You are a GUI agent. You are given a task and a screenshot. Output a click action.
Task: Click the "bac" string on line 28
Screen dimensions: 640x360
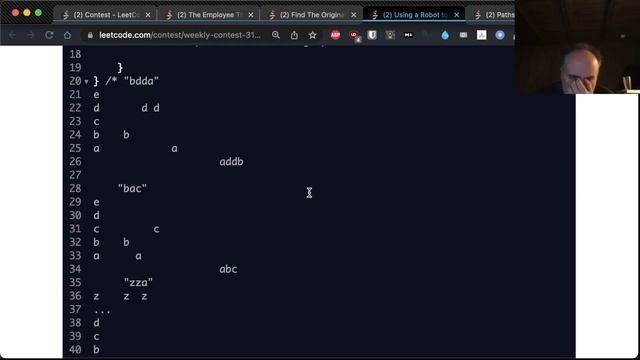pos(132,188)
